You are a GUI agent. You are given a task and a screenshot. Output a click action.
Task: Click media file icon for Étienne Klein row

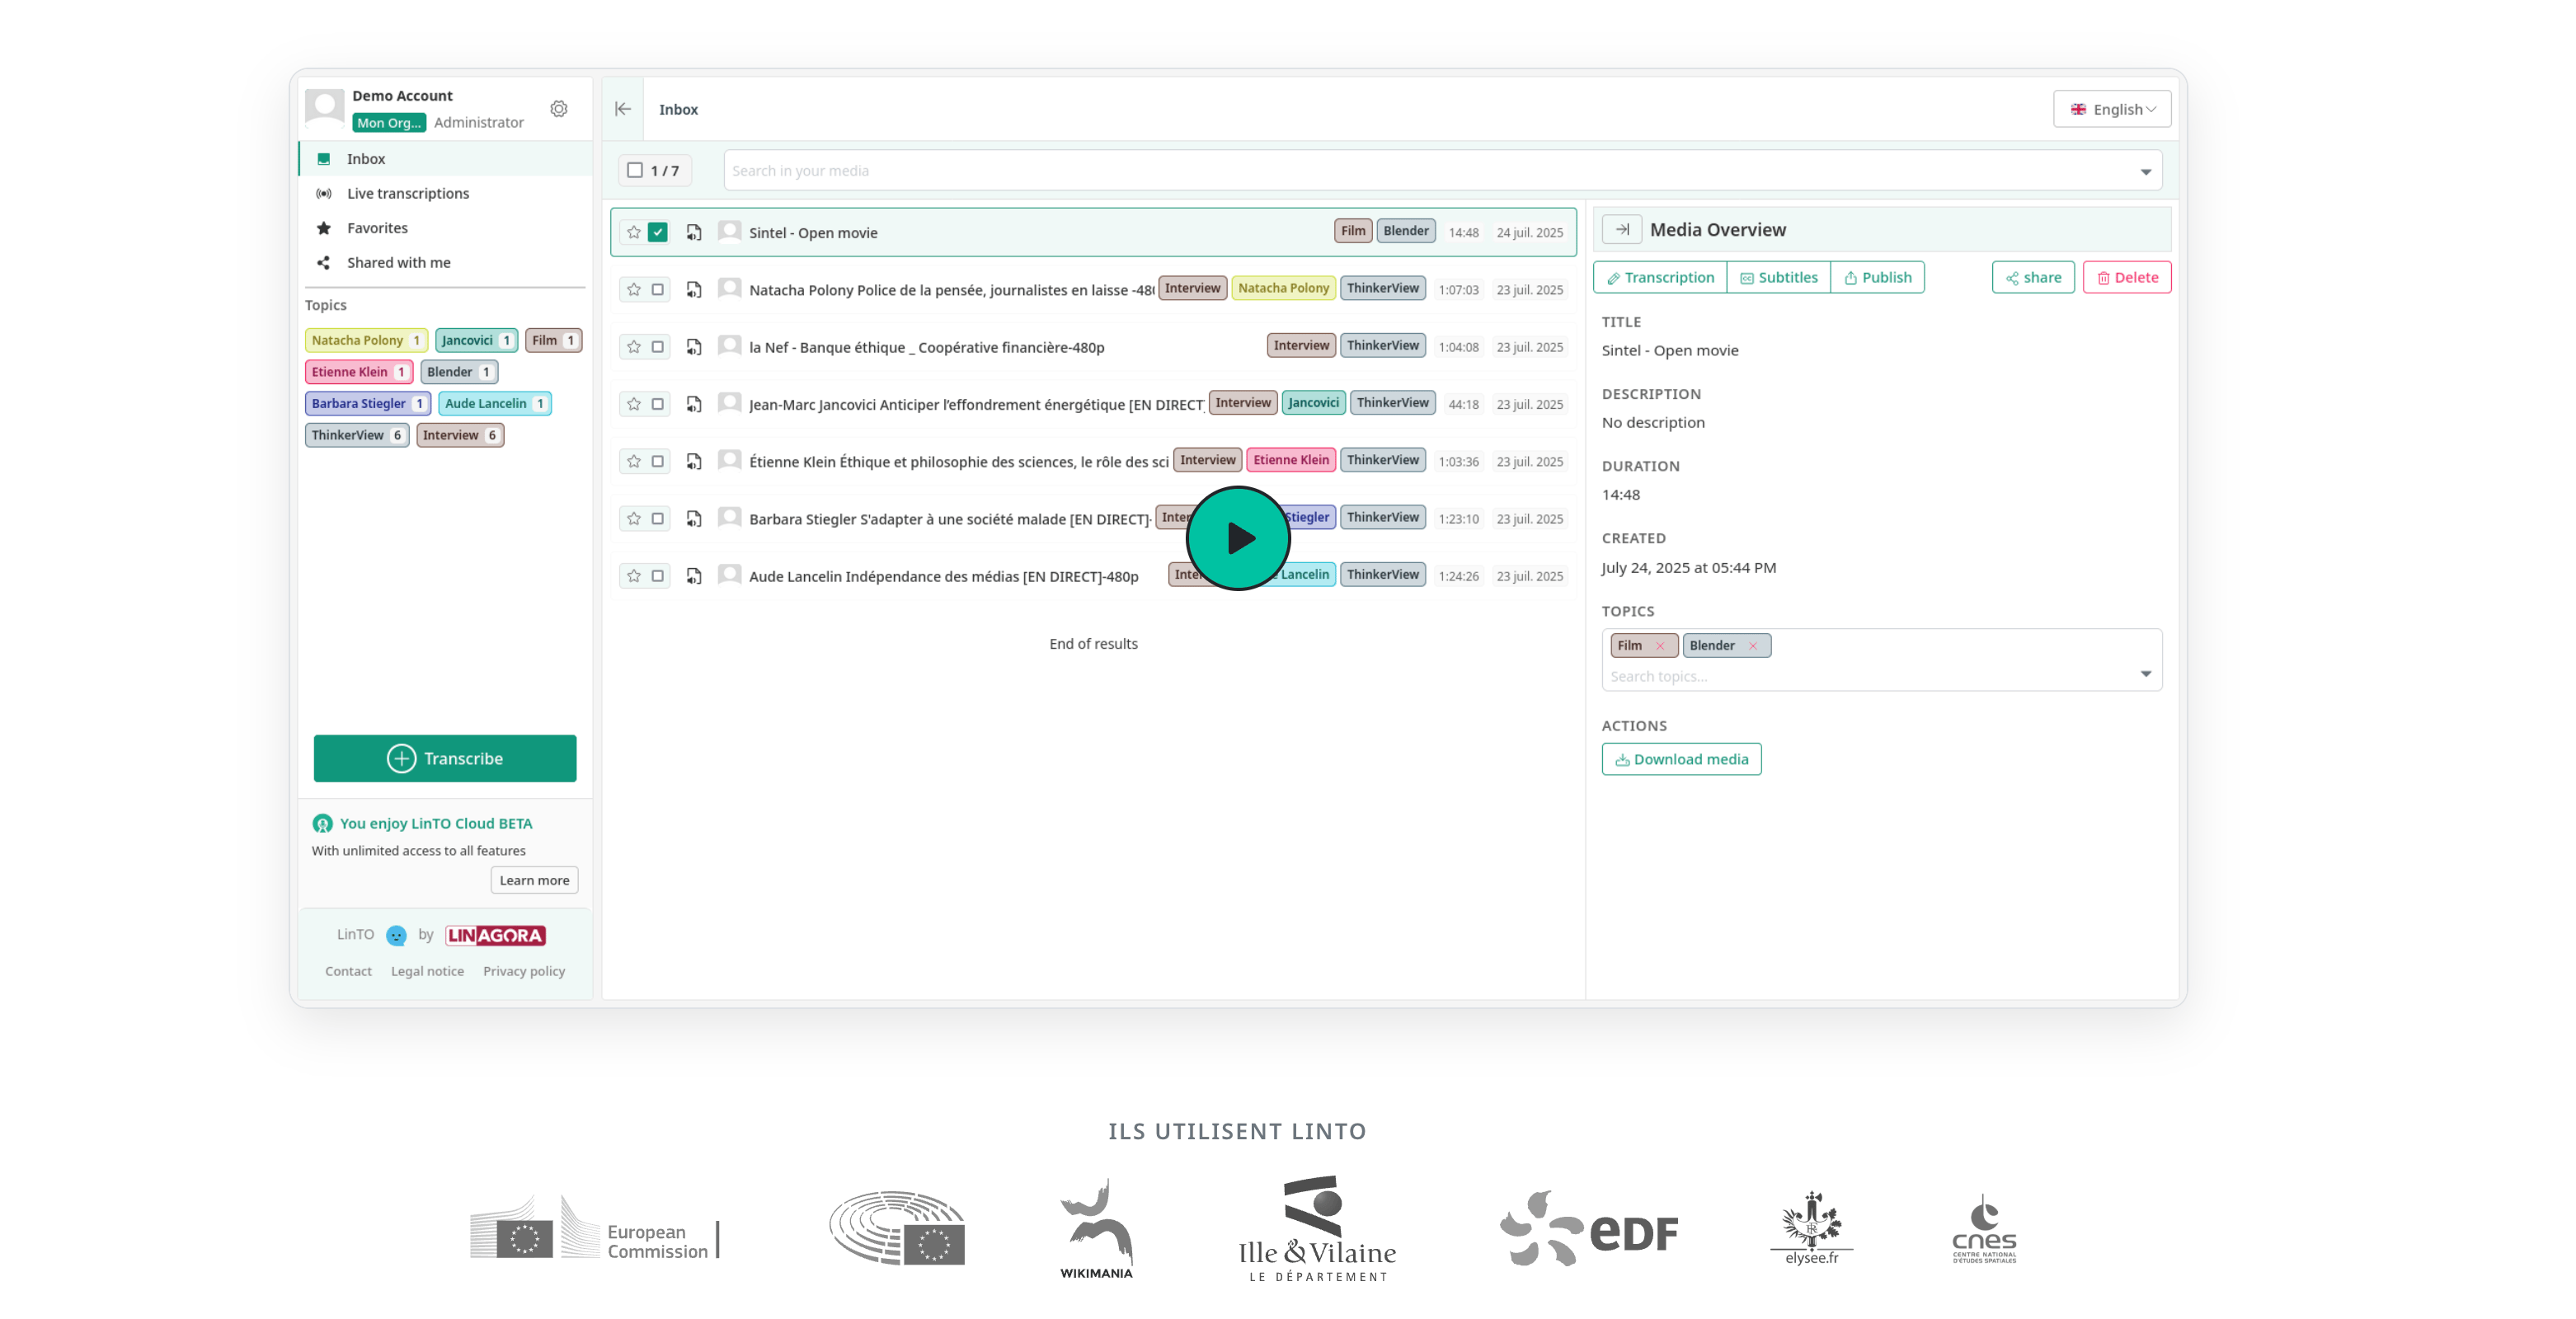tap(694, 461)
